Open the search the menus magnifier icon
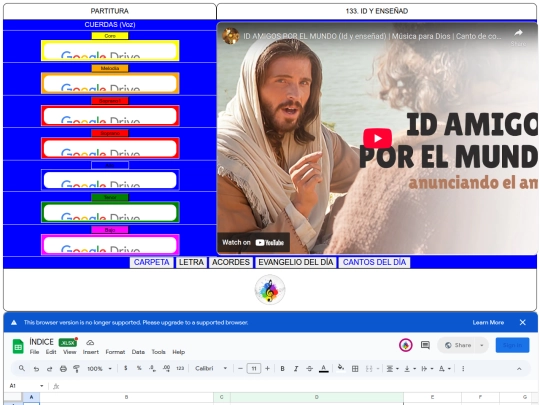 tap(22, 368)
